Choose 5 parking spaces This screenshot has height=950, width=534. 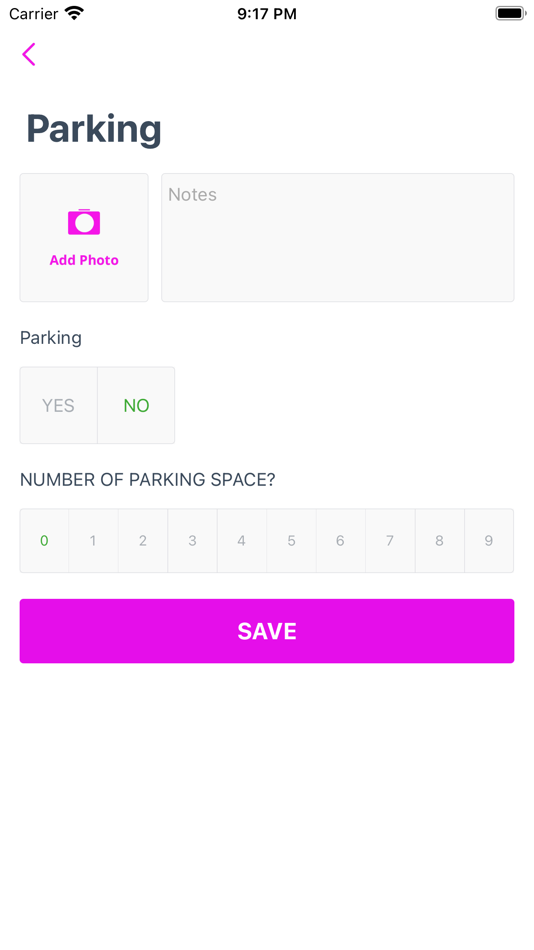click(x=292, y=540)
